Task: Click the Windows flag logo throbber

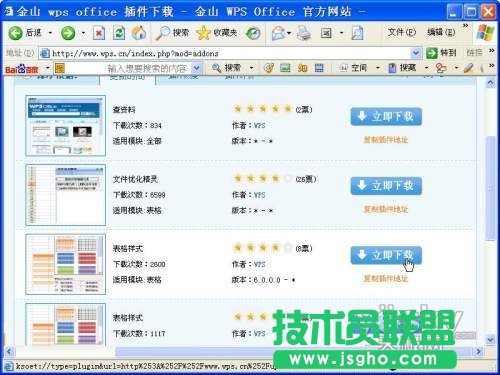Action: tap(485, 33)
